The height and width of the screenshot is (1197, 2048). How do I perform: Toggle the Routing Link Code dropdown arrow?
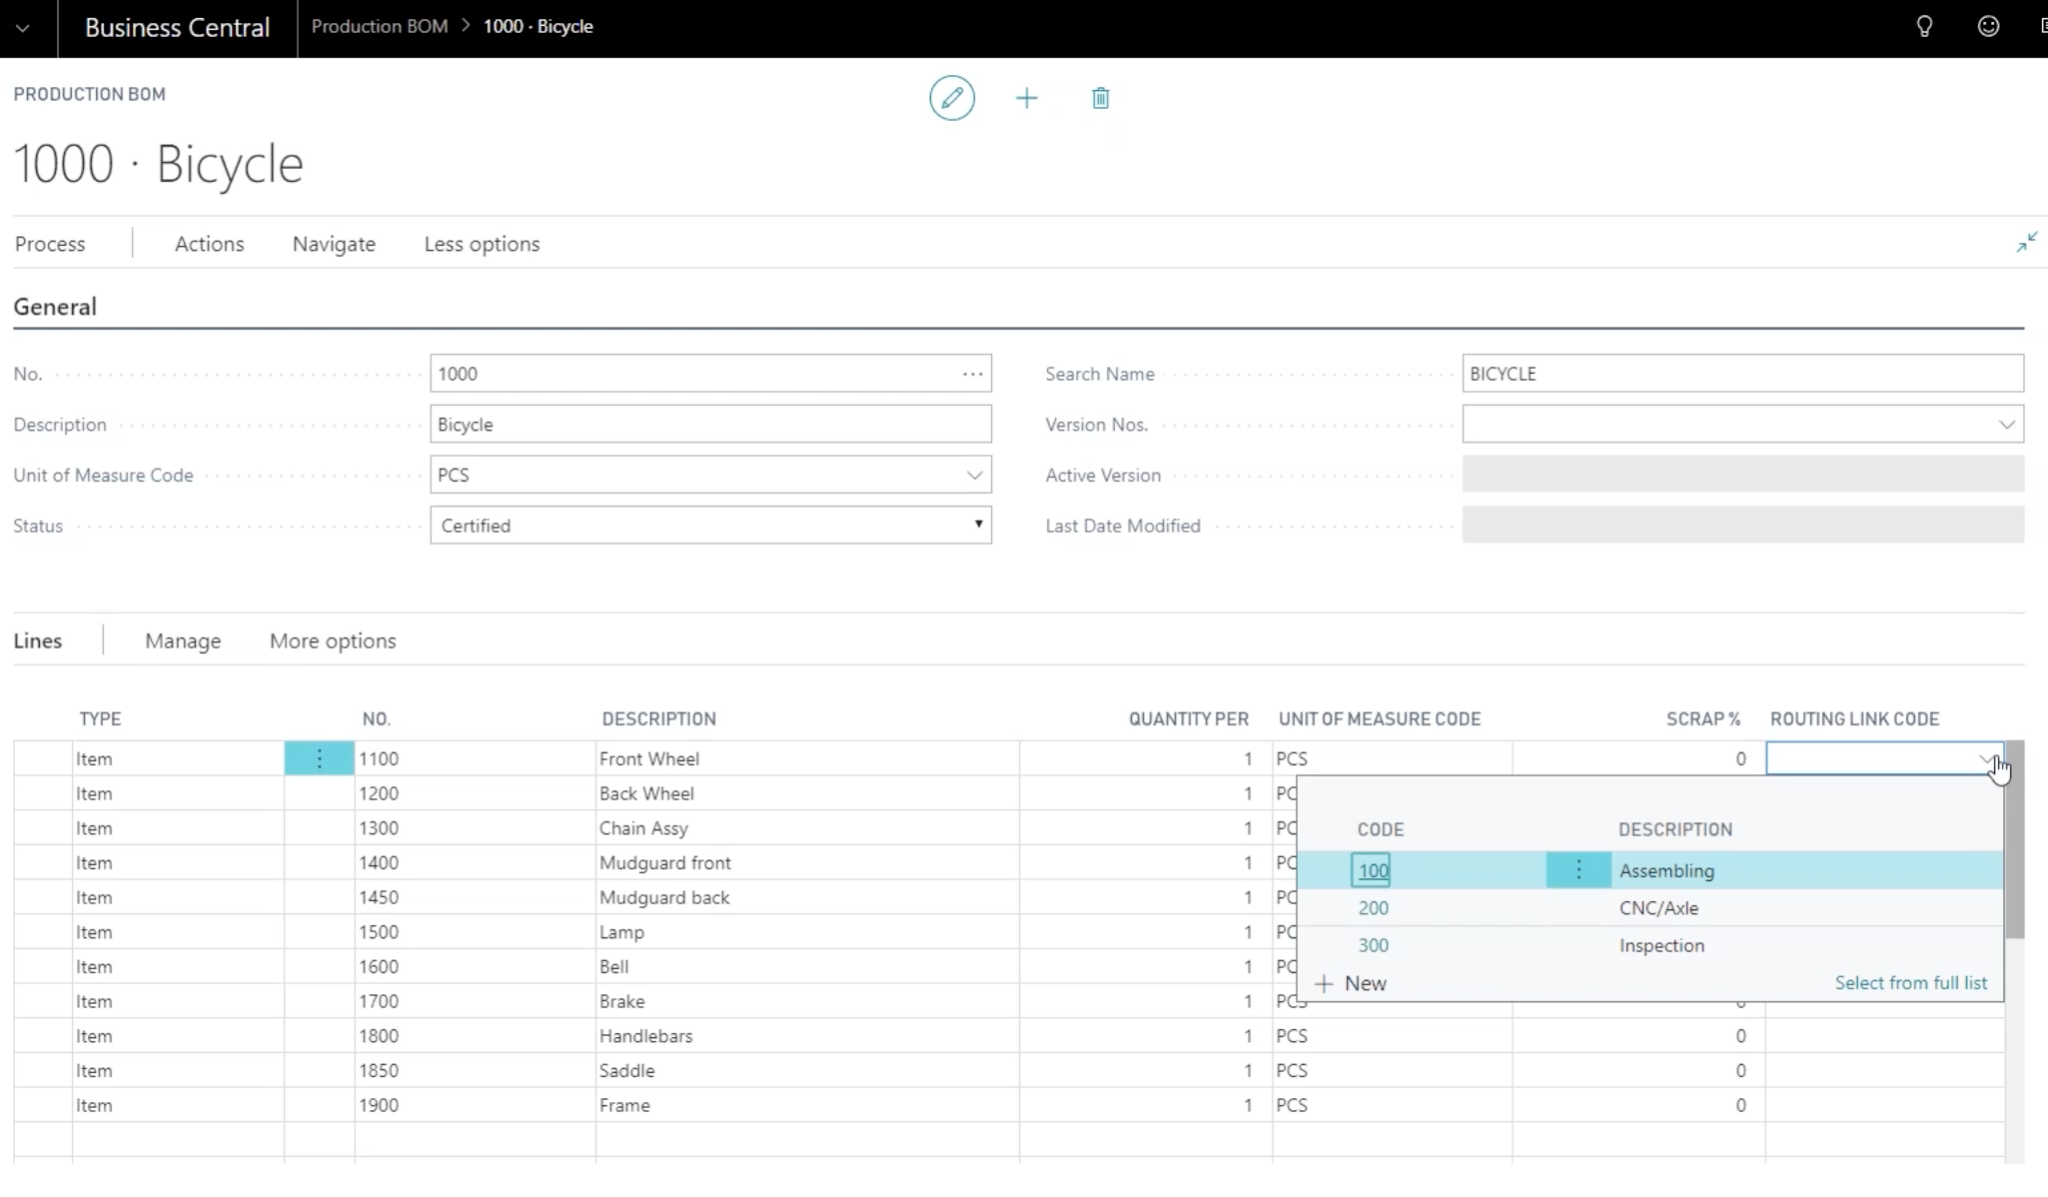[1987, 759]
